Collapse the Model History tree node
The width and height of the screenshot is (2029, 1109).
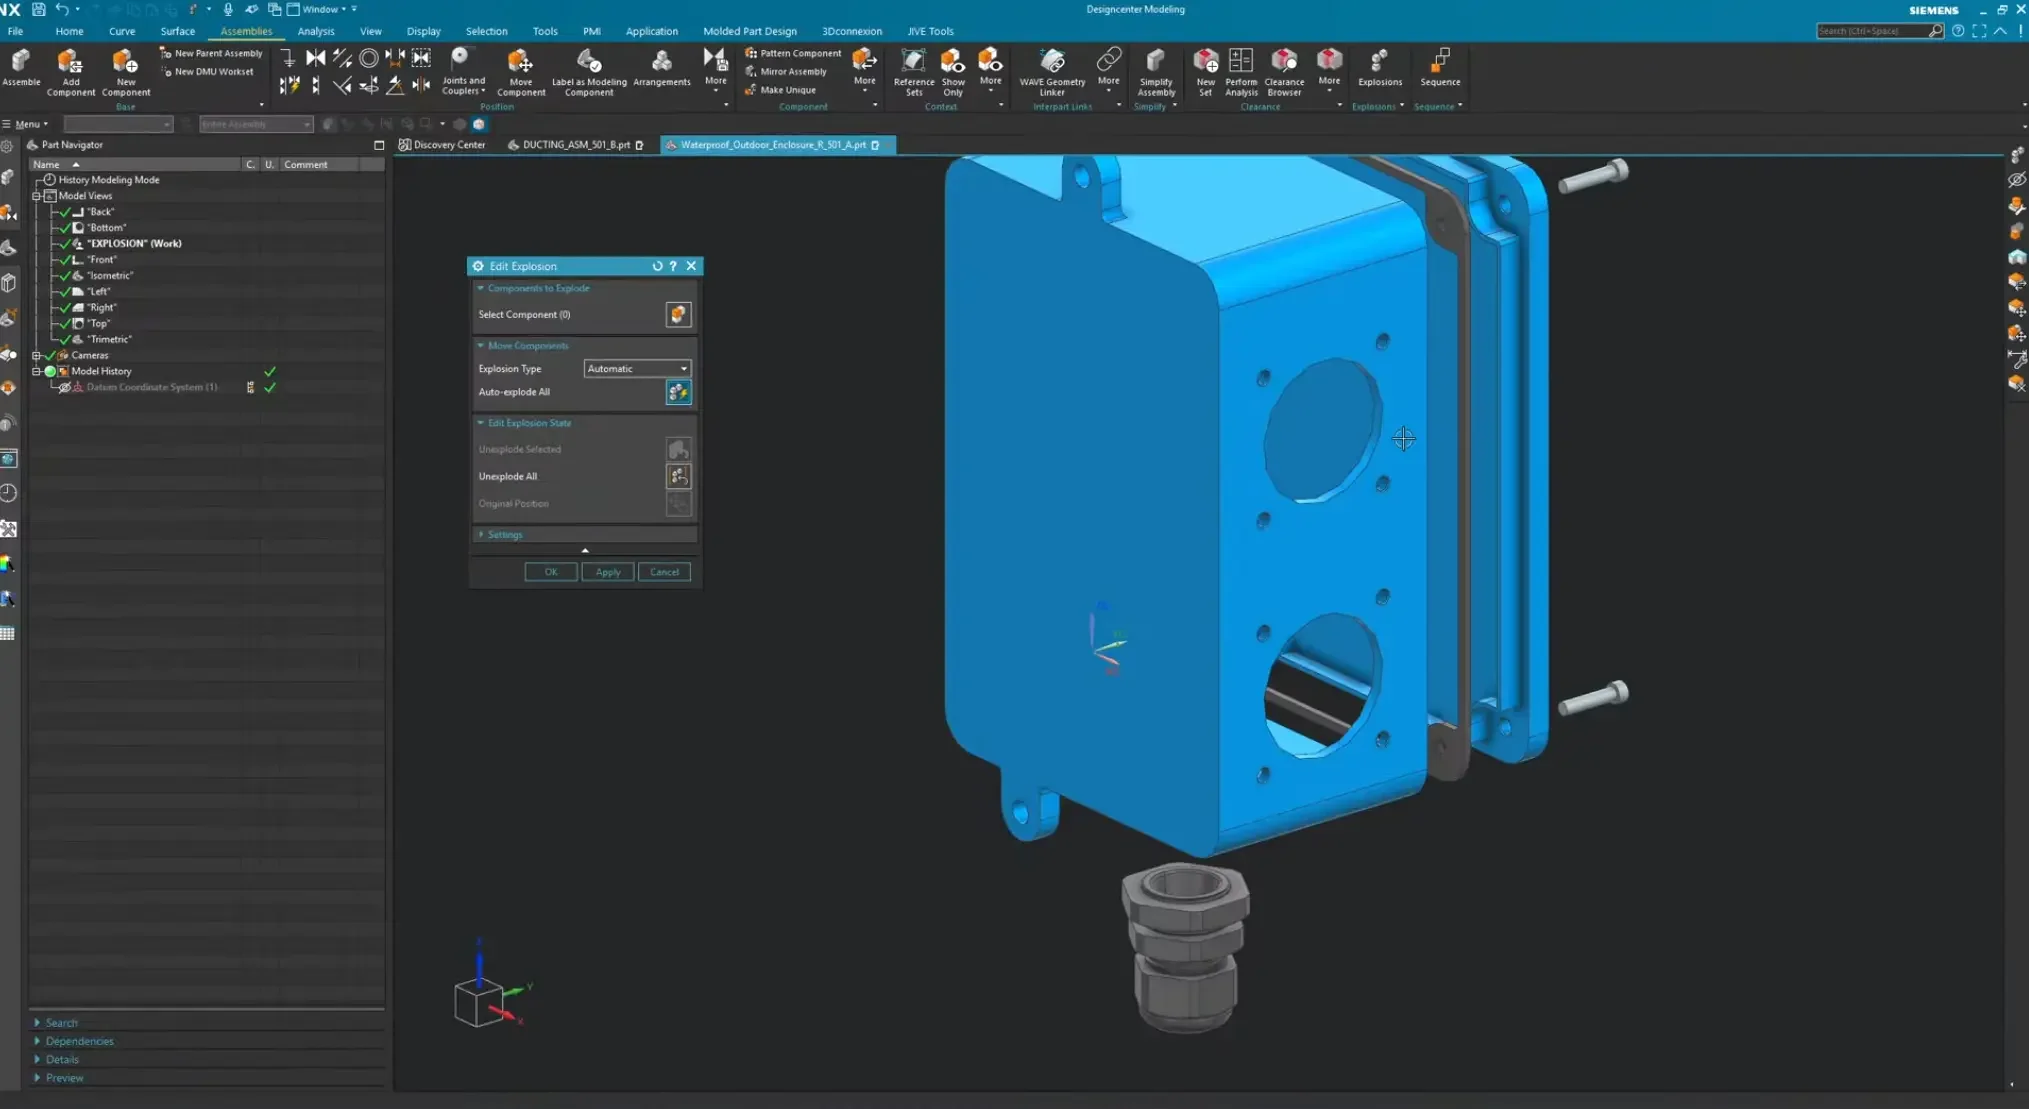click(x=37, y=372)
